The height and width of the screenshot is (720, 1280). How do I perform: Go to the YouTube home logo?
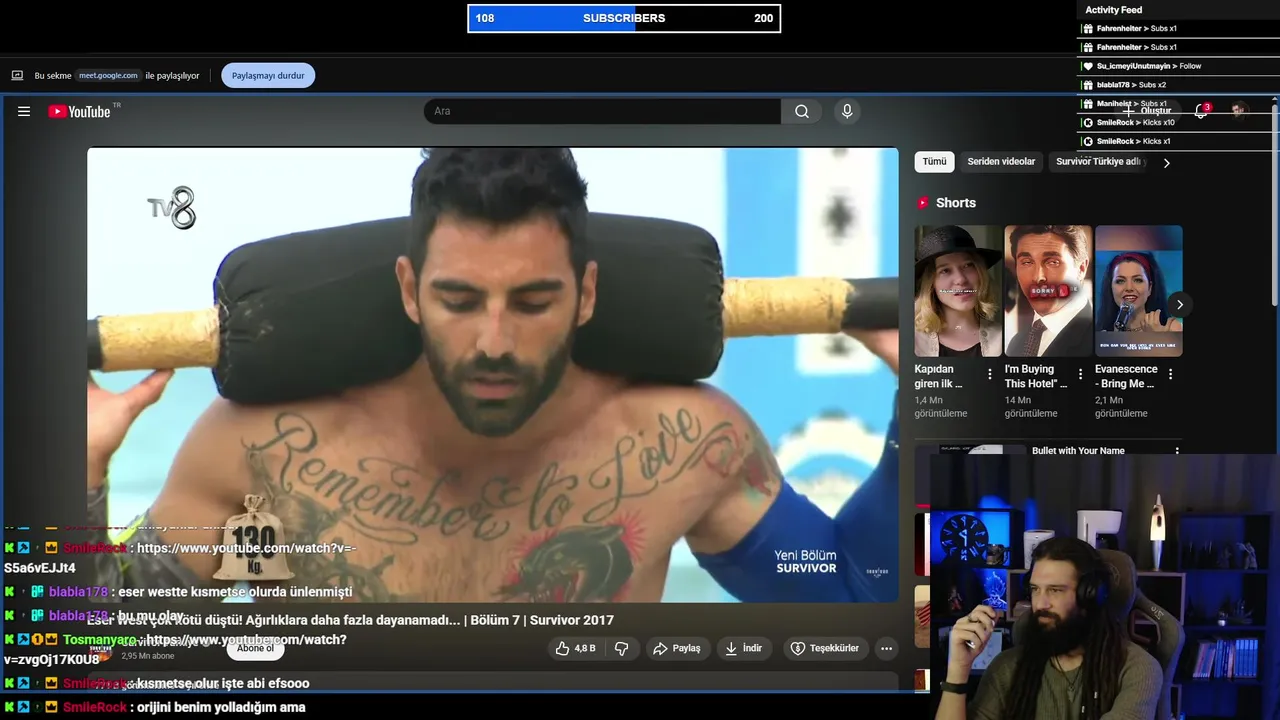pyautogui.click(x=80, y=111)
